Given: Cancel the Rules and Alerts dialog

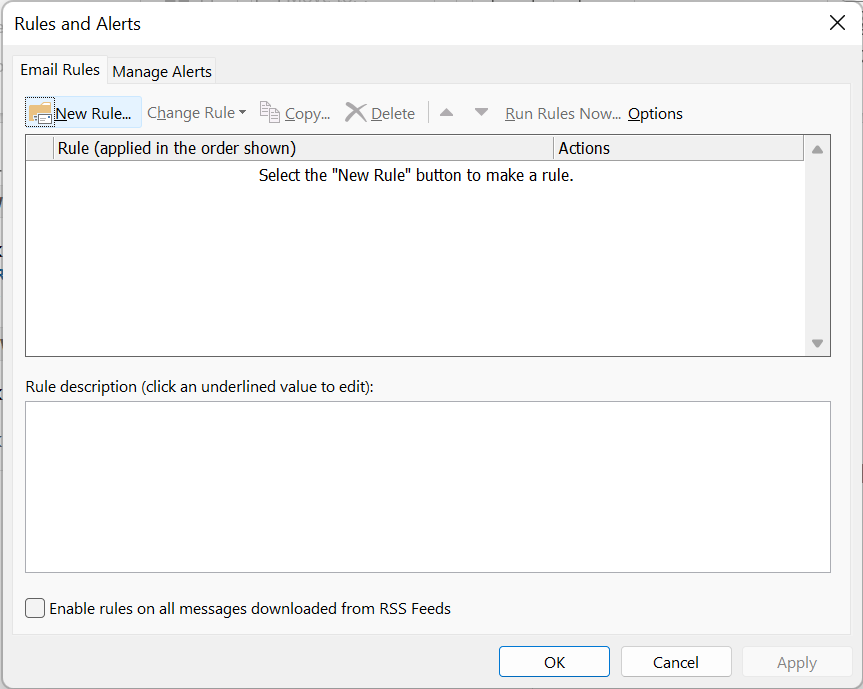Looking at the screenshot, I should (676, 662).
